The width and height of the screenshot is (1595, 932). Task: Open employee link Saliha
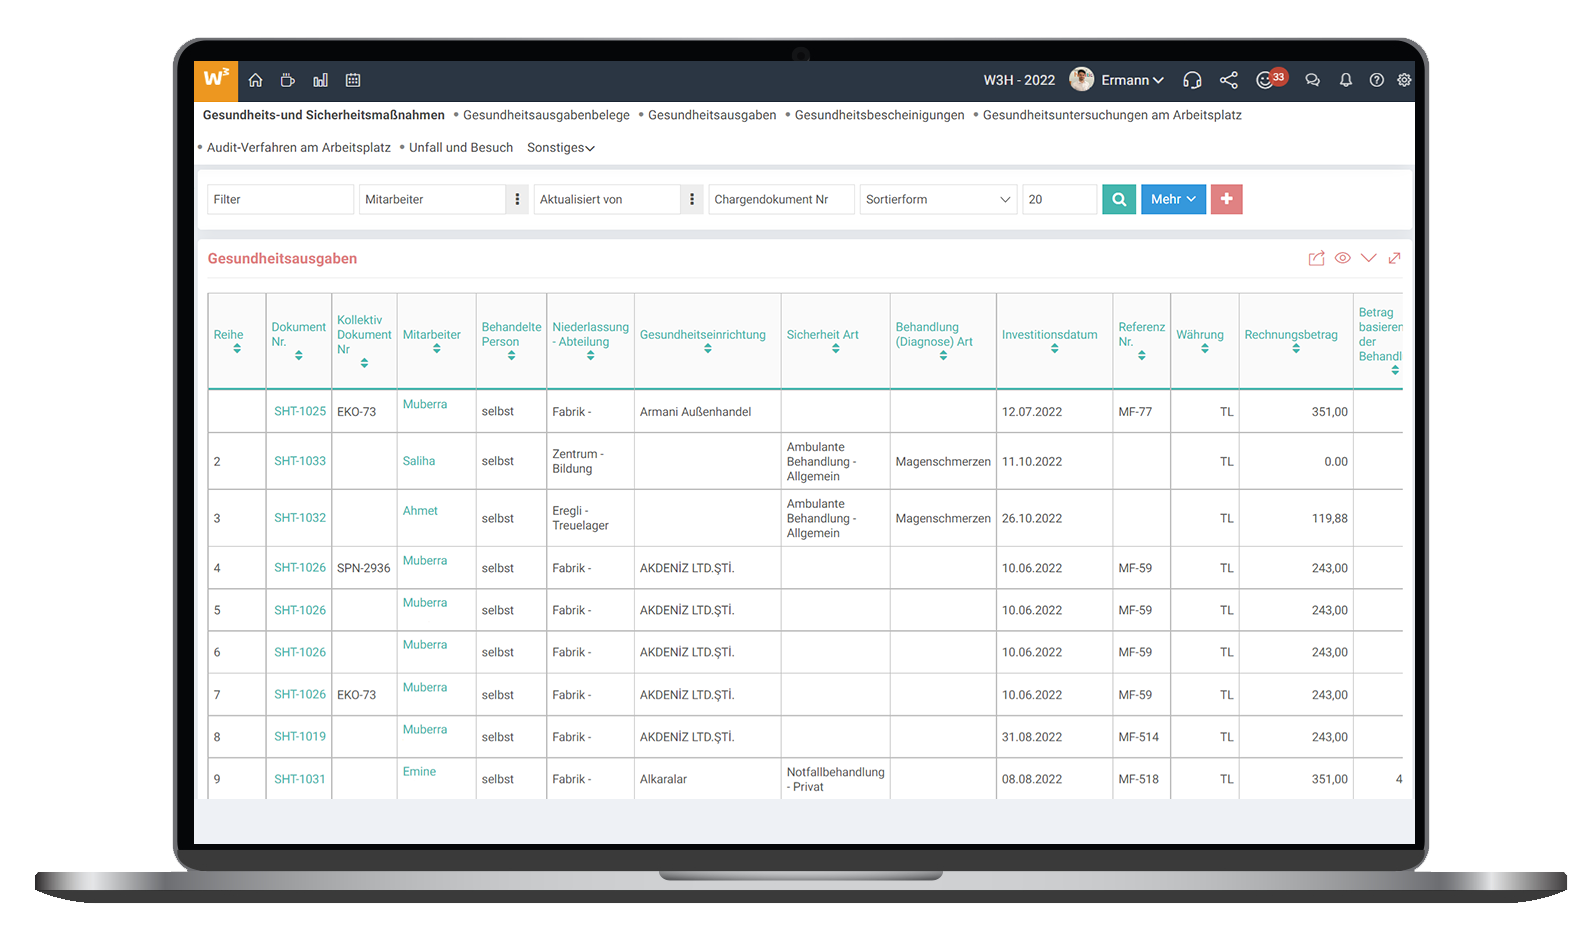[x=419, y=461]
